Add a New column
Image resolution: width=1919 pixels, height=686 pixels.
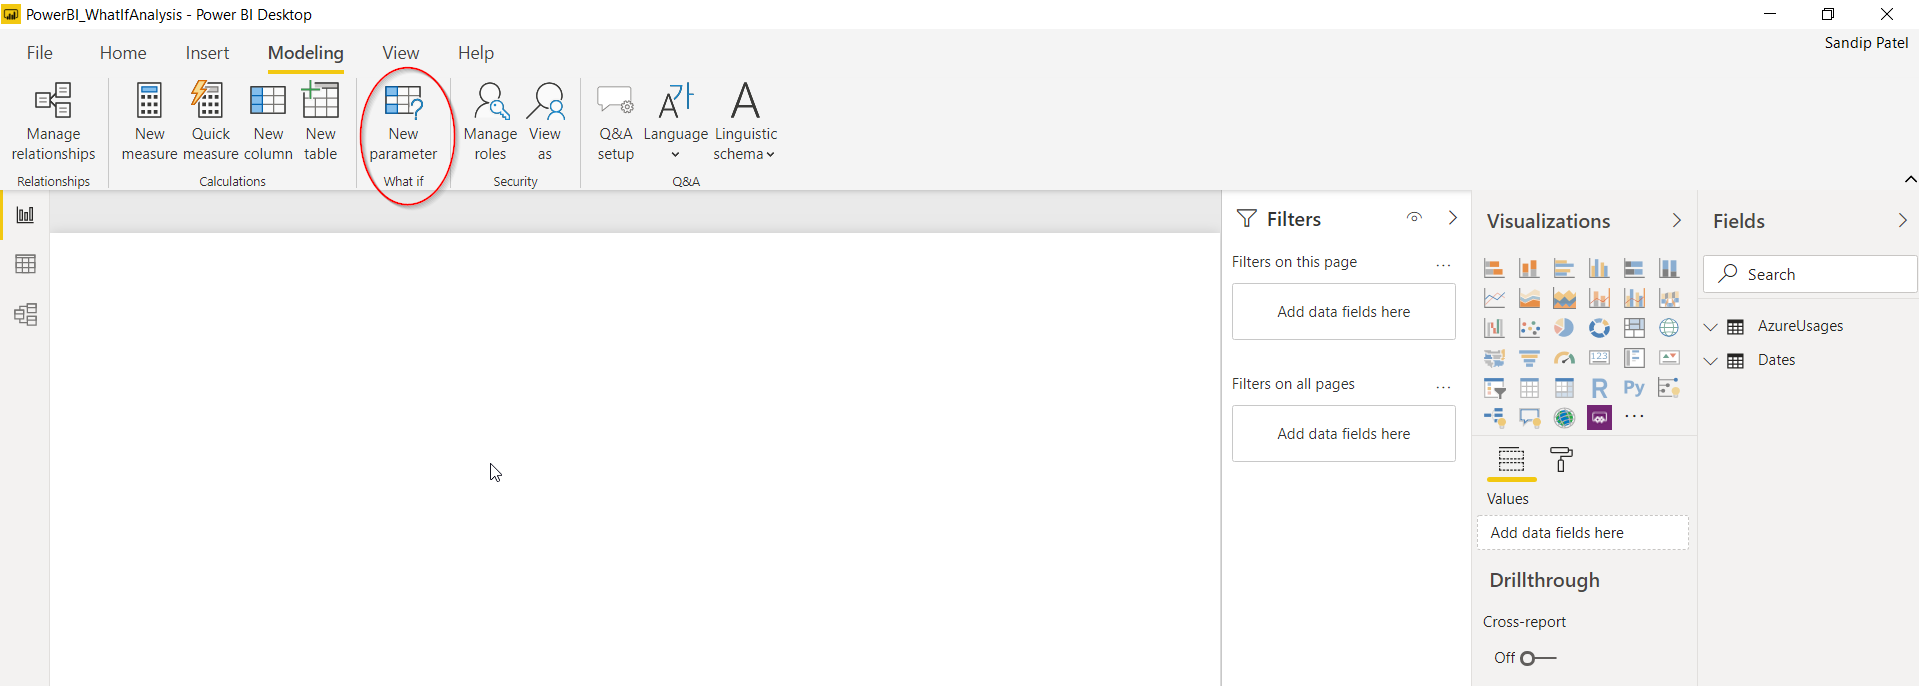(x=268, y=122)
